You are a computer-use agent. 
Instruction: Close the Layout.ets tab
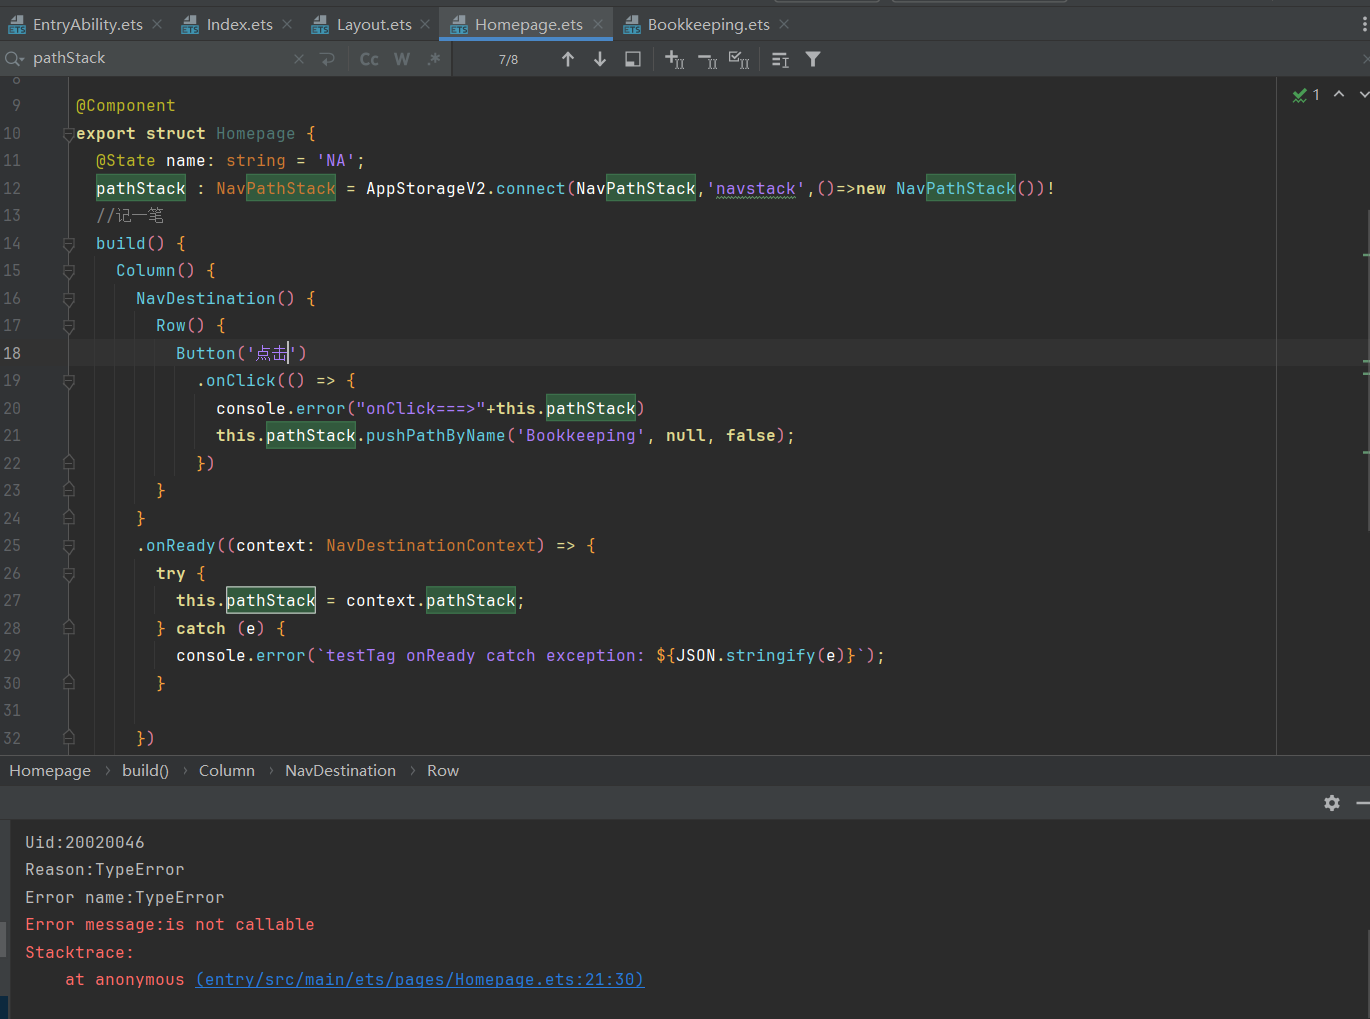tap(425, 24)
